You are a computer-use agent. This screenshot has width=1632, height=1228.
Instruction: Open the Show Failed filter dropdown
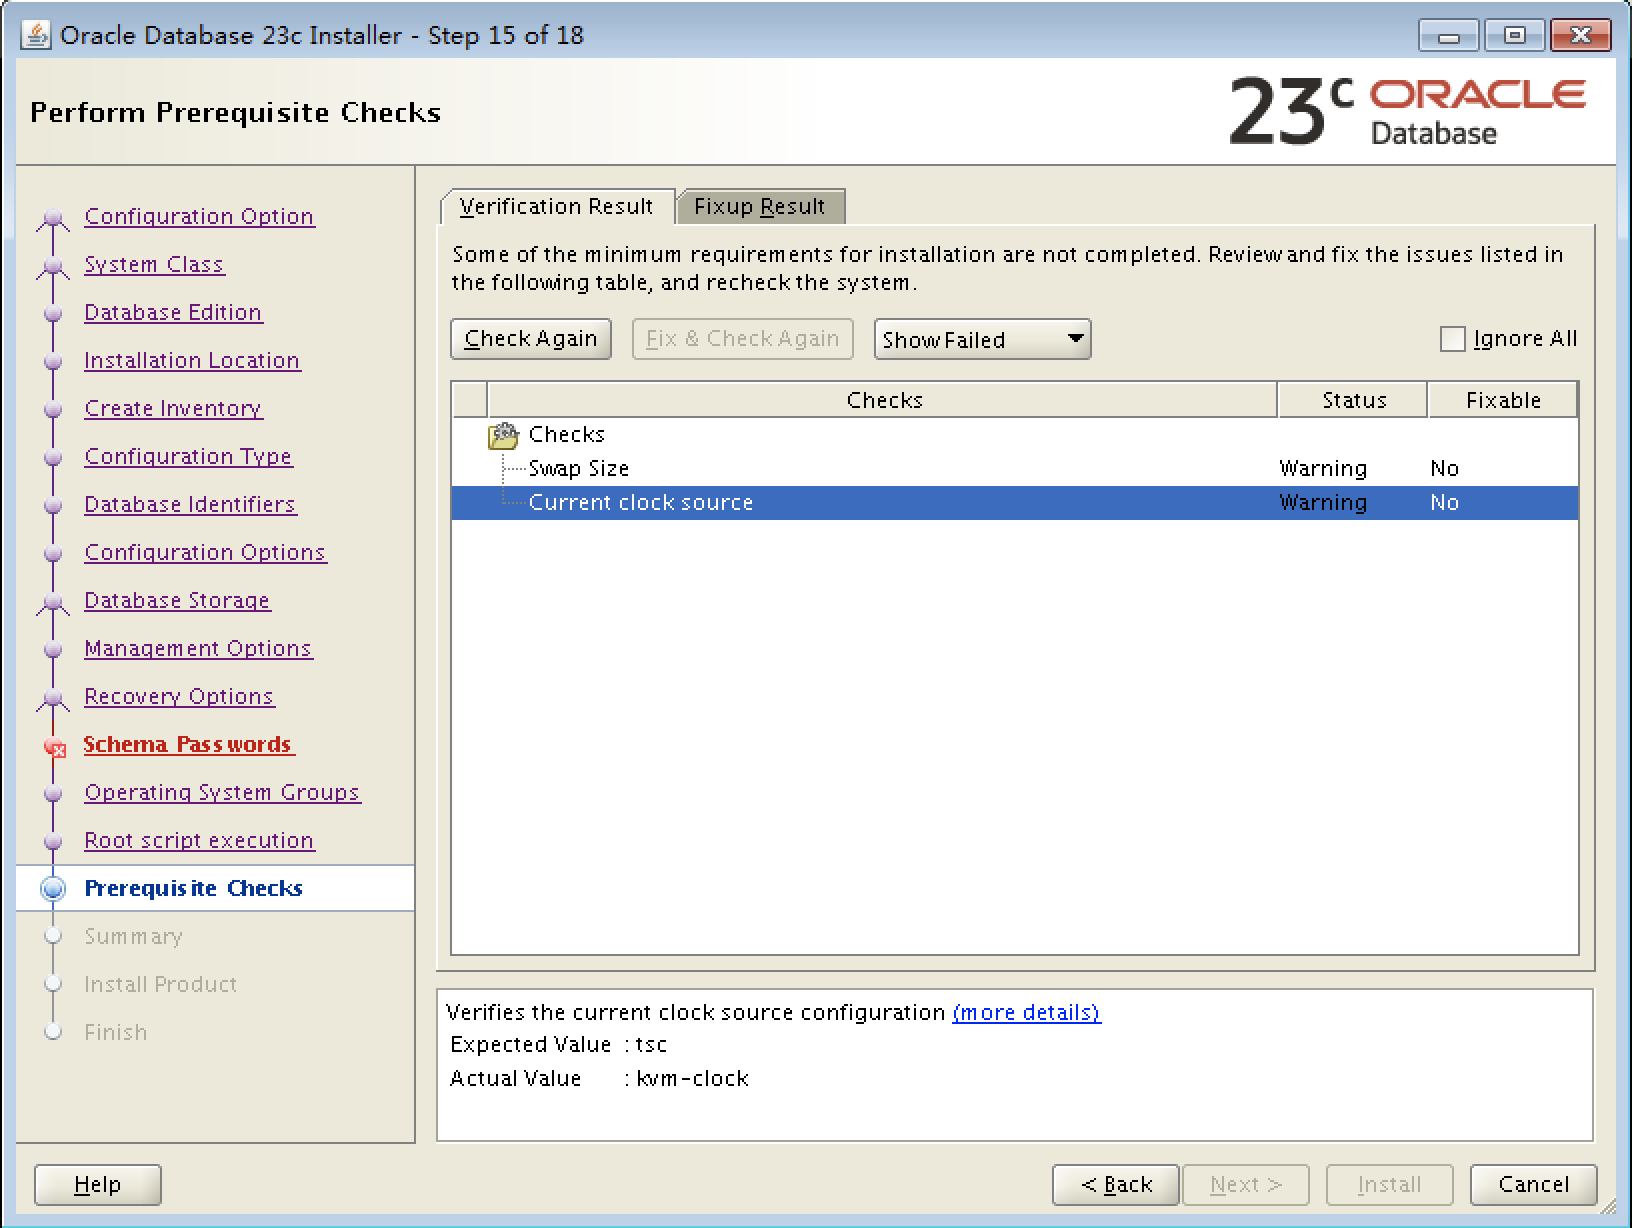[x=982, y=339]
